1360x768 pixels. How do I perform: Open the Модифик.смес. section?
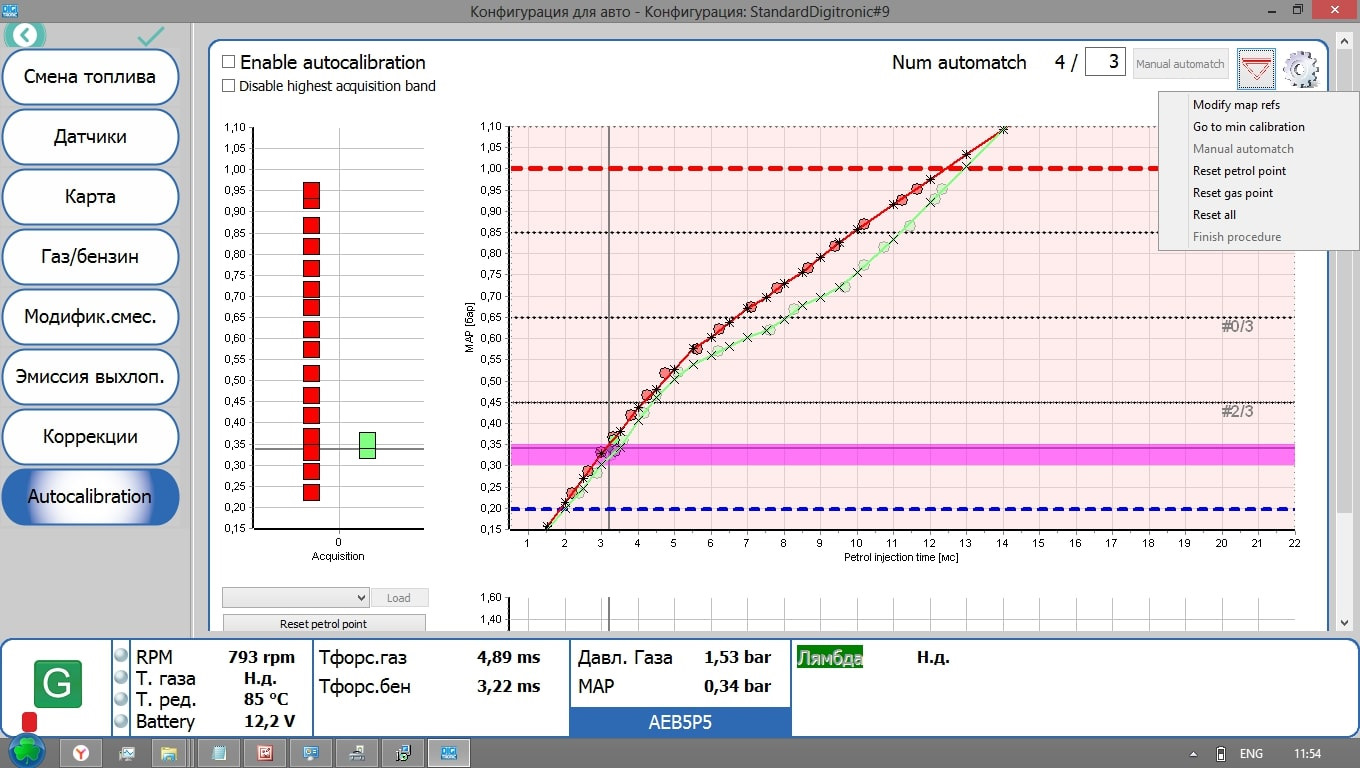(x=90, y=317)
